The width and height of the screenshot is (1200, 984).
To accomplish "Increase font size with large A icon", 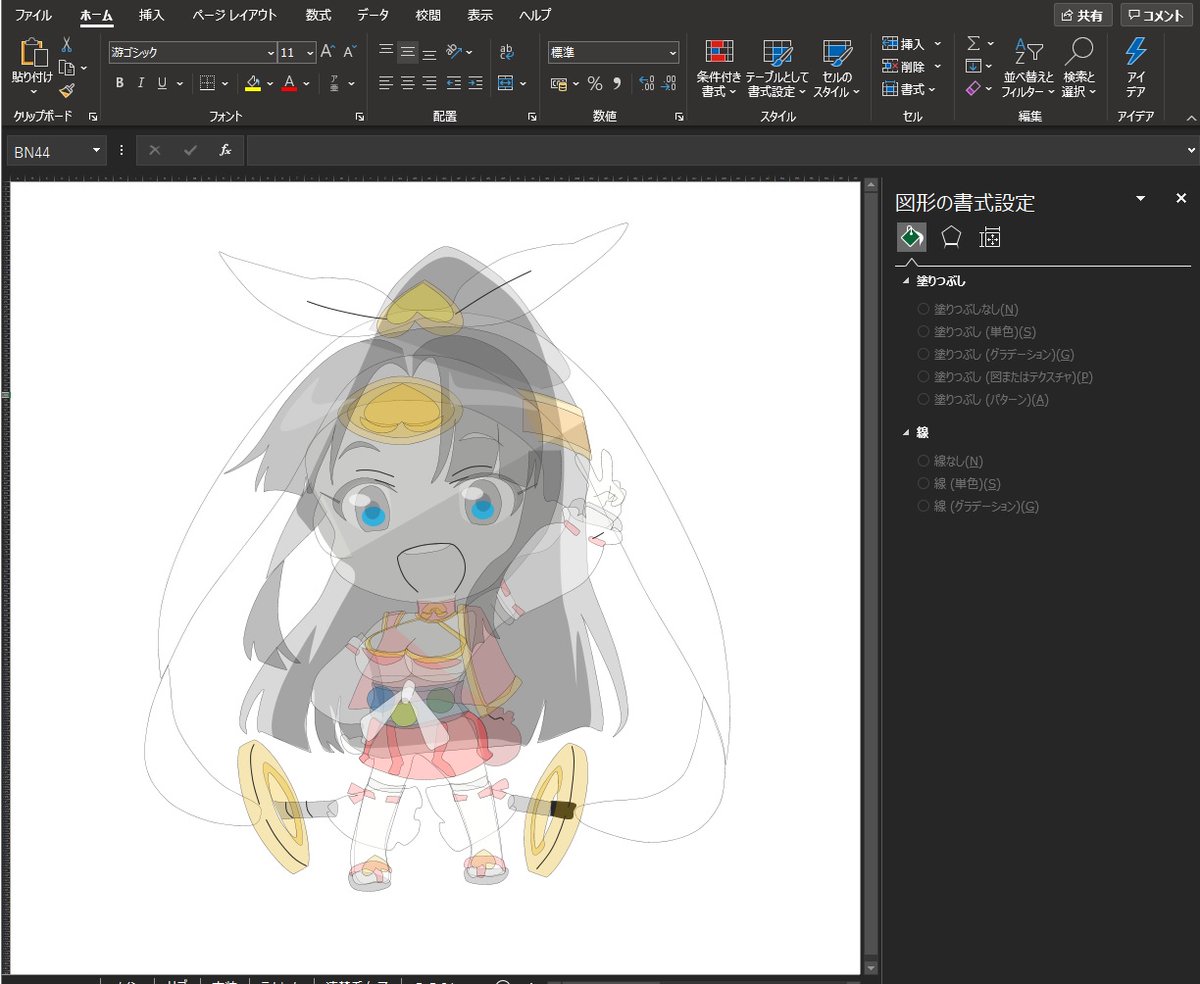I will click(327, 52).
